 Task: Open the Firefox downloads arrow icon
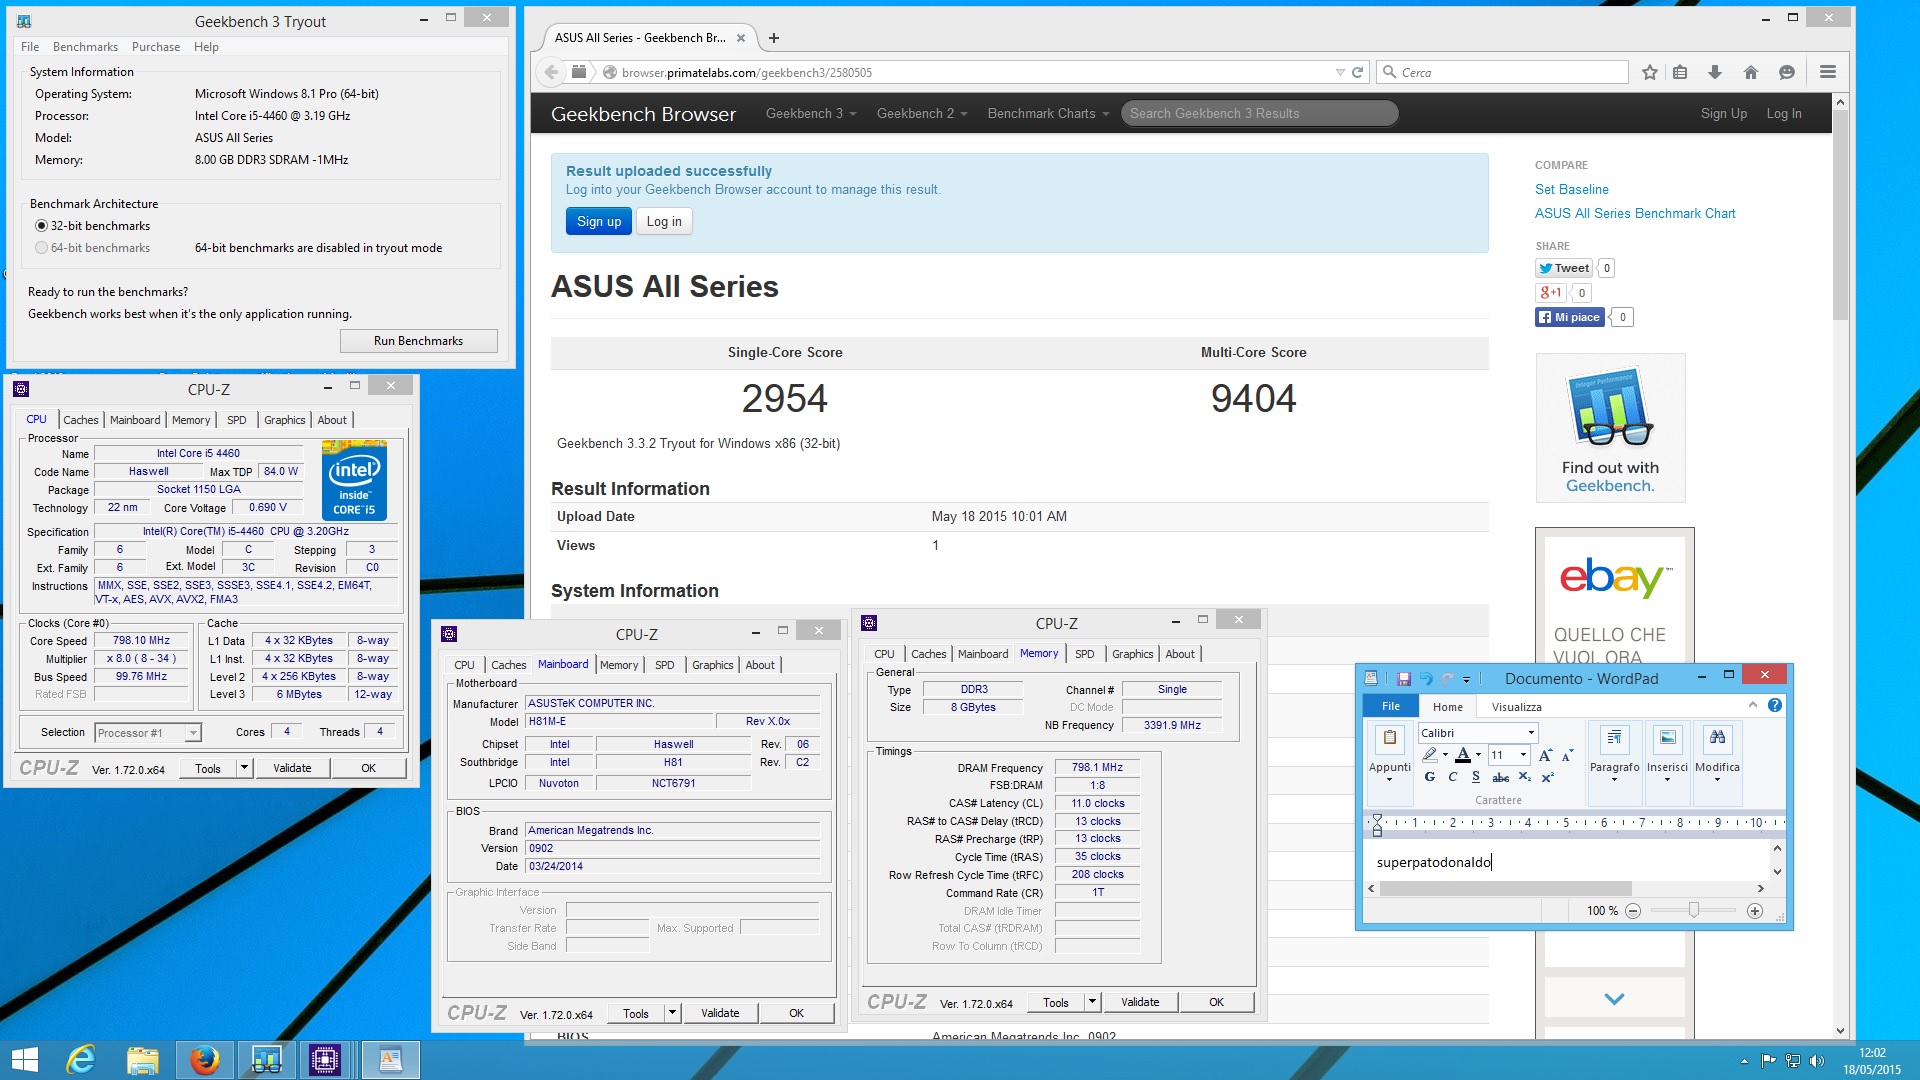[1715, 72]
